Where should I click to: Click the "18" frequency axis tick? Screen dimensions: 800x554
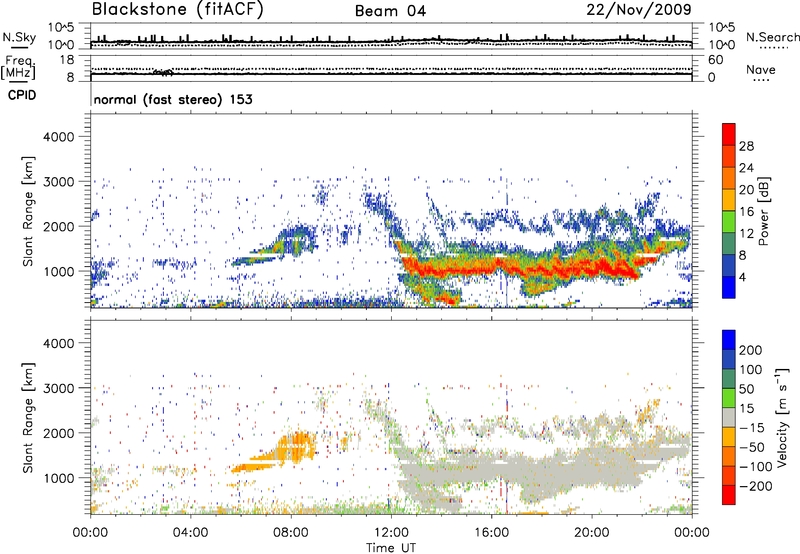point(66,60)
